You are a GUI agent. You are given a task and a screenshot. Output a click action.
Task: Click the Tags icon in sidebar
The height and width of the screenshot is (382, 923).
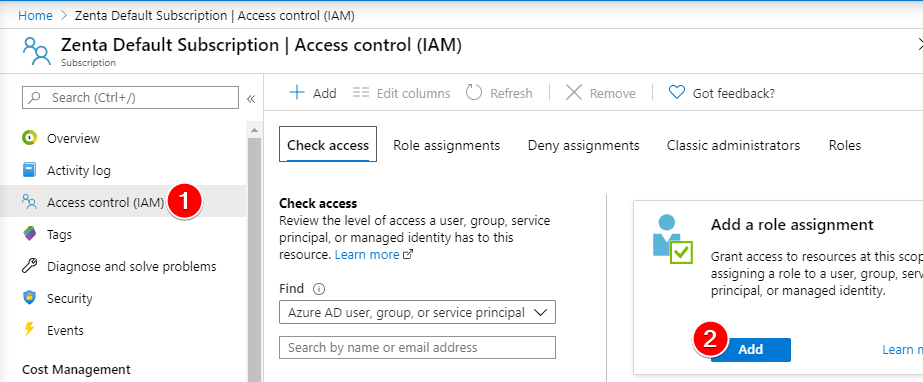29,234
